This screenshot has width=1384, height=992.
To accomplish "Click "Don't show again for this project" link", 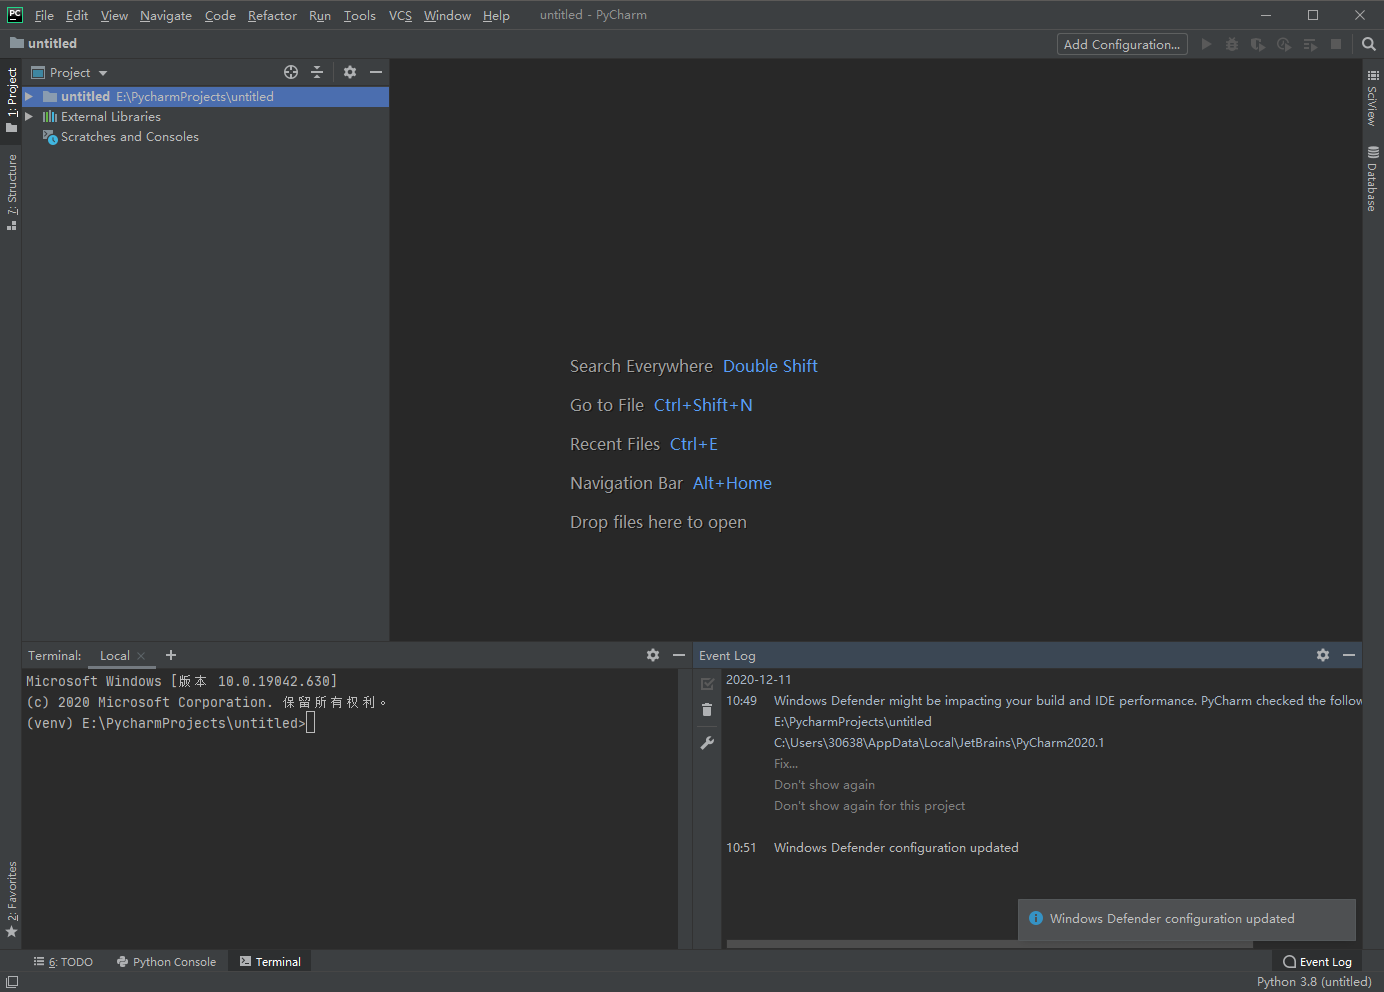I will [869, 806].
